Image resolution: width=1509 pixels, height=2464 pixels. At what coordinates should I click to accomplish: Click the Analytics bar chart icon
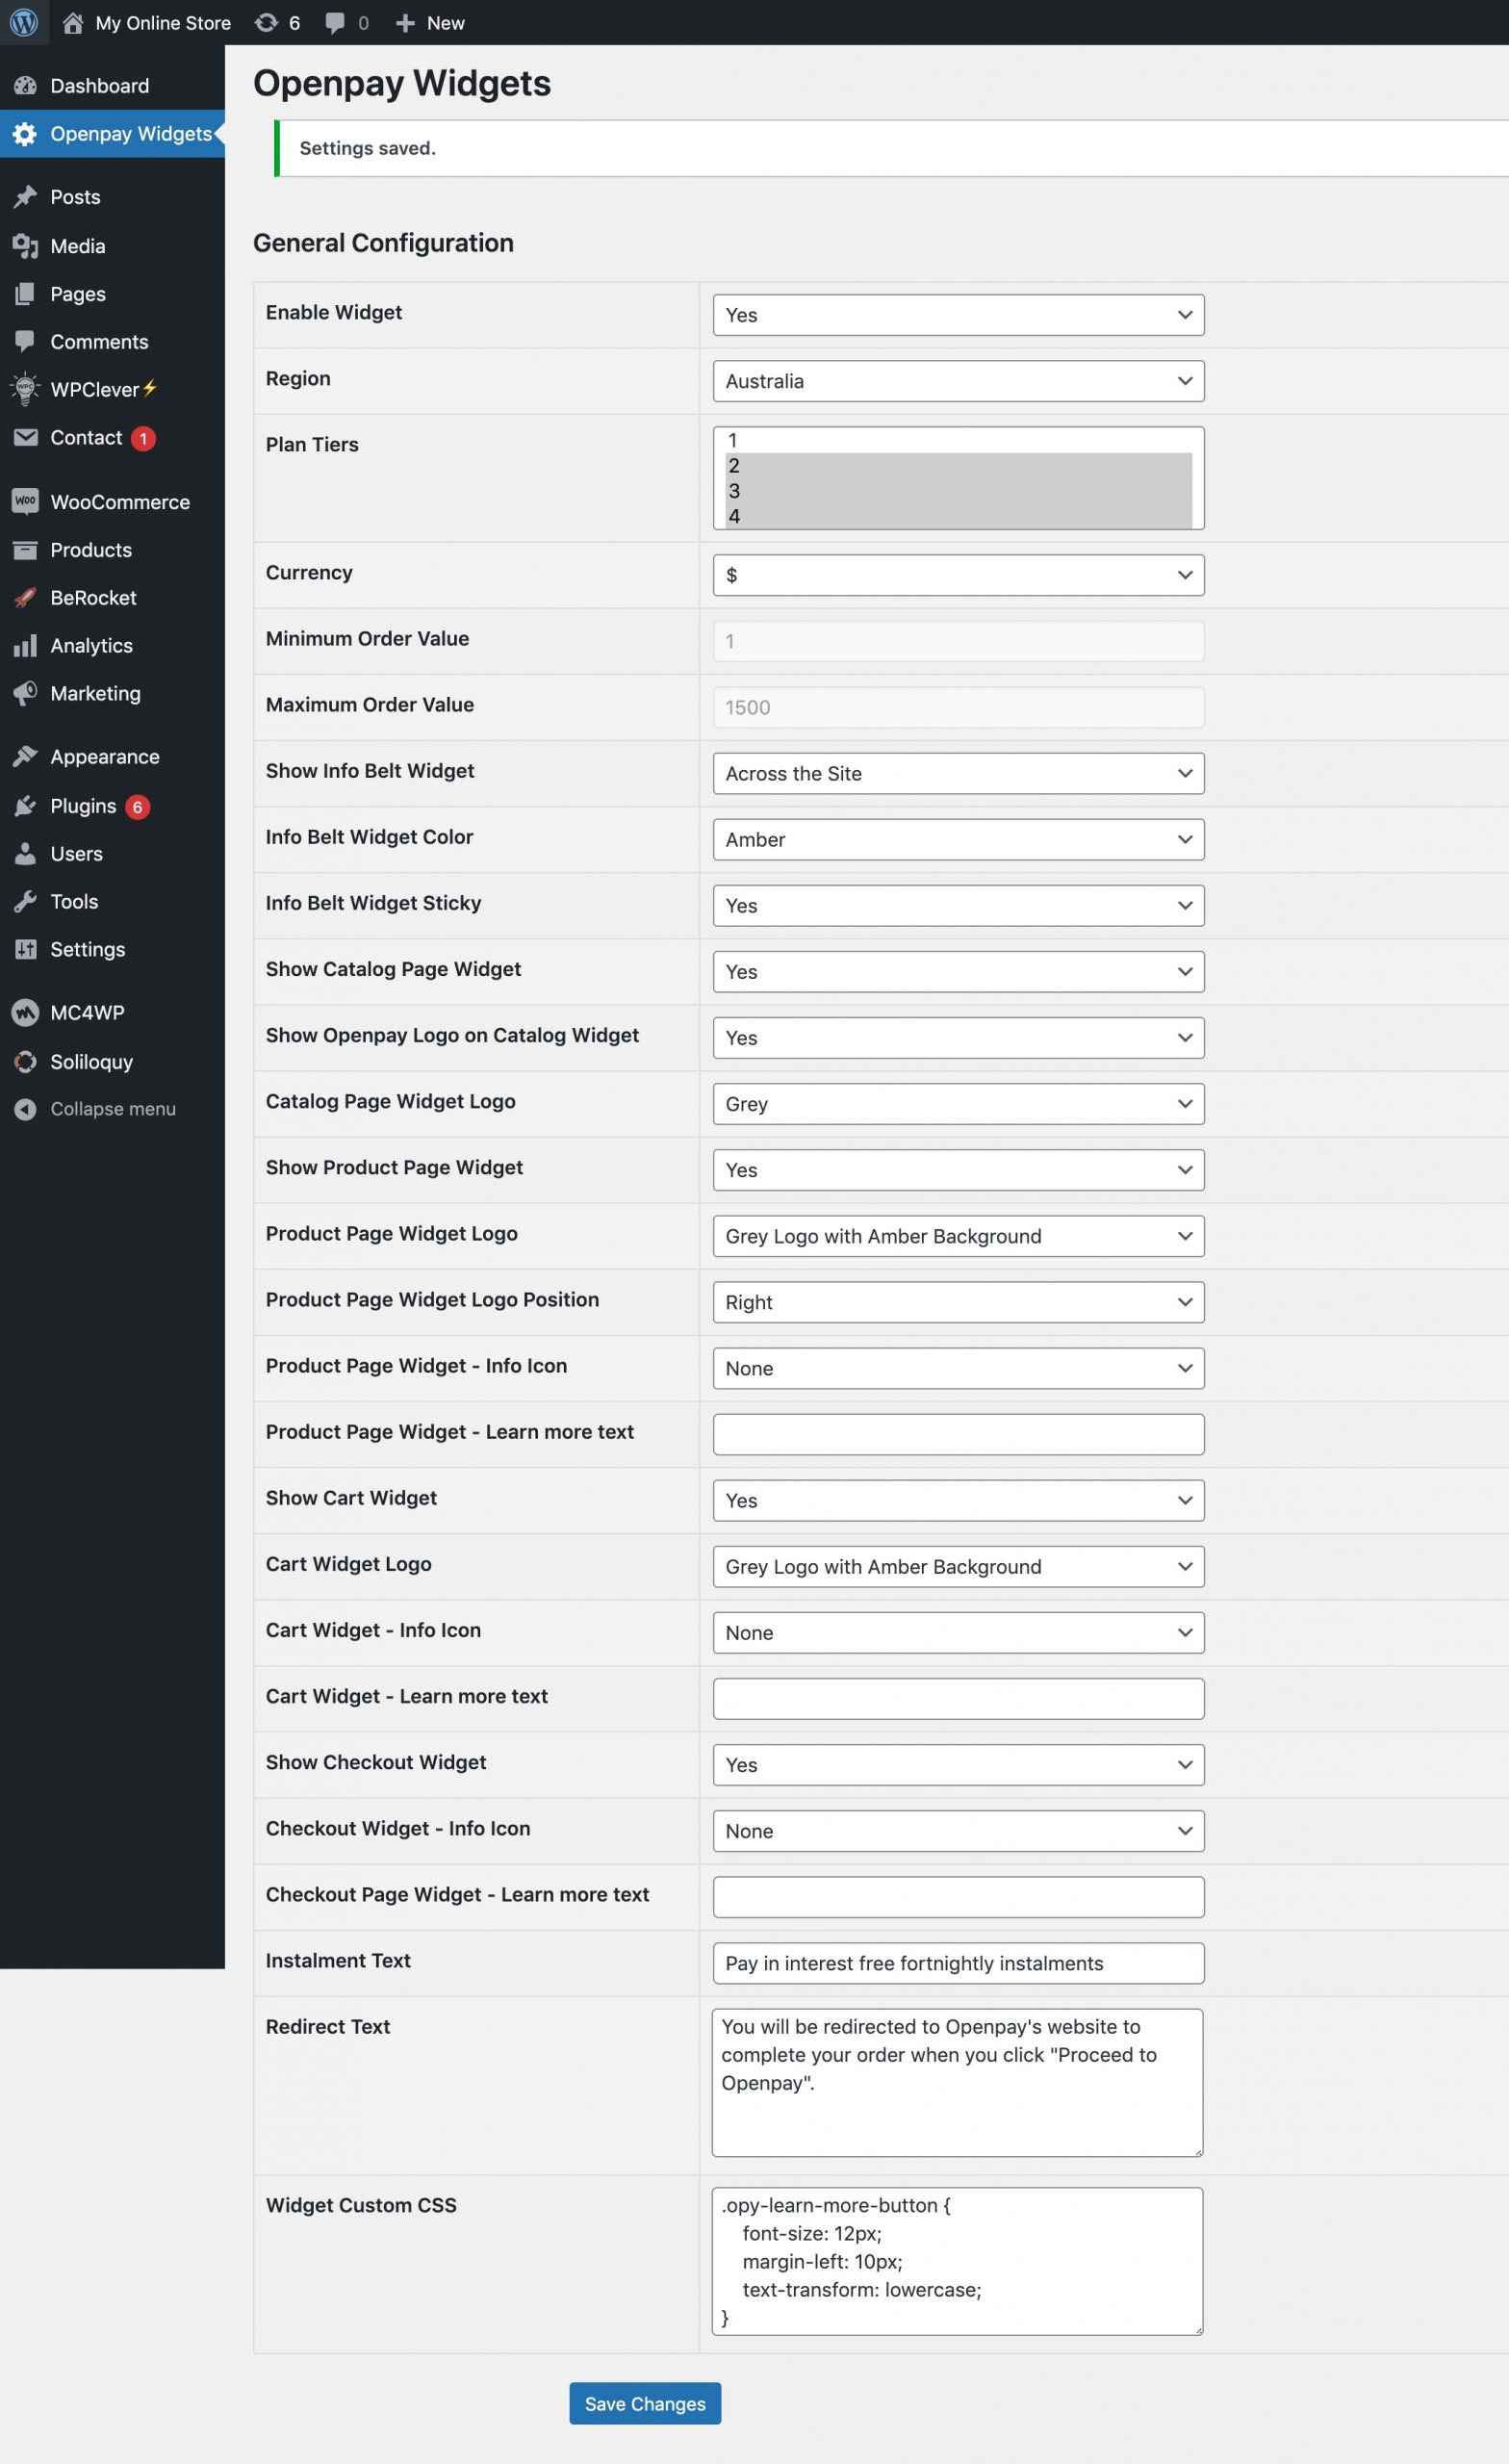point(25,646)
